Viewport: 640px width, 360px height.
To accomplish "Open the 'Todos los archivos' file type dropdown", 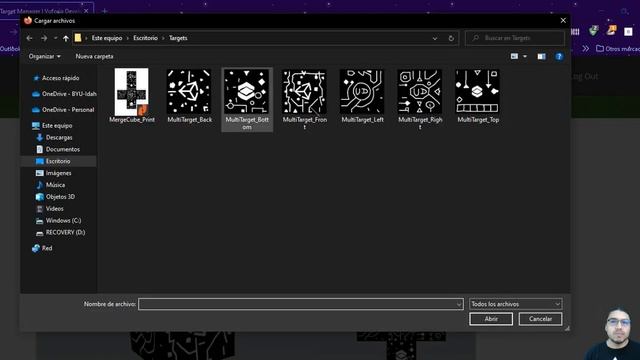I will [516, 304].
